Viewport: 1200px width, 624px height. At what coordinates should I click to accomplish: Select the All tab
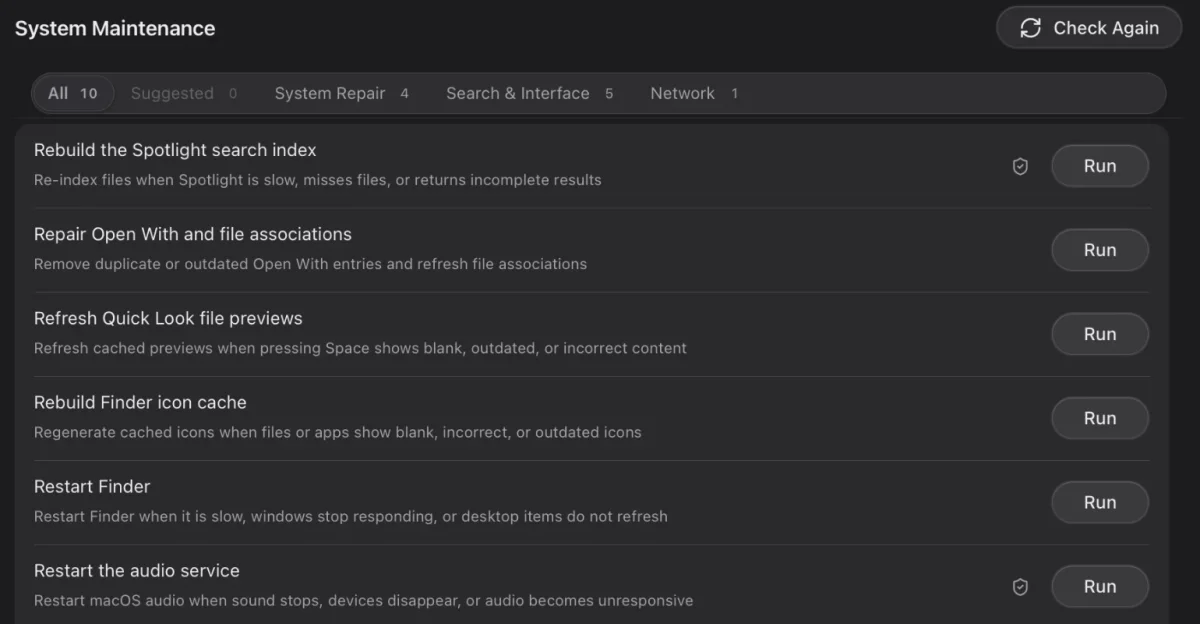[73, 93]
